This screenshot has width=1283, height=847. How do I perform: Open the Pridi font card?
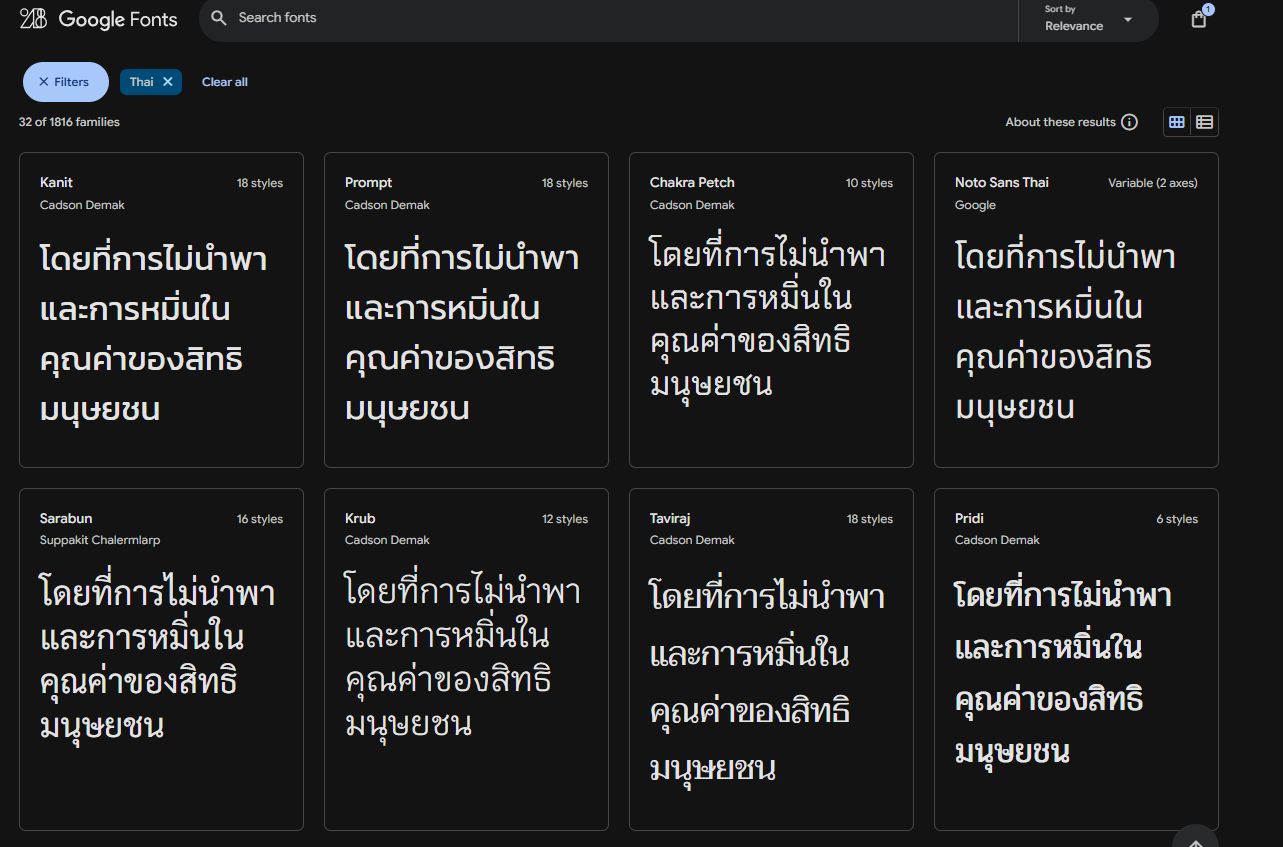pos(1075,658)
